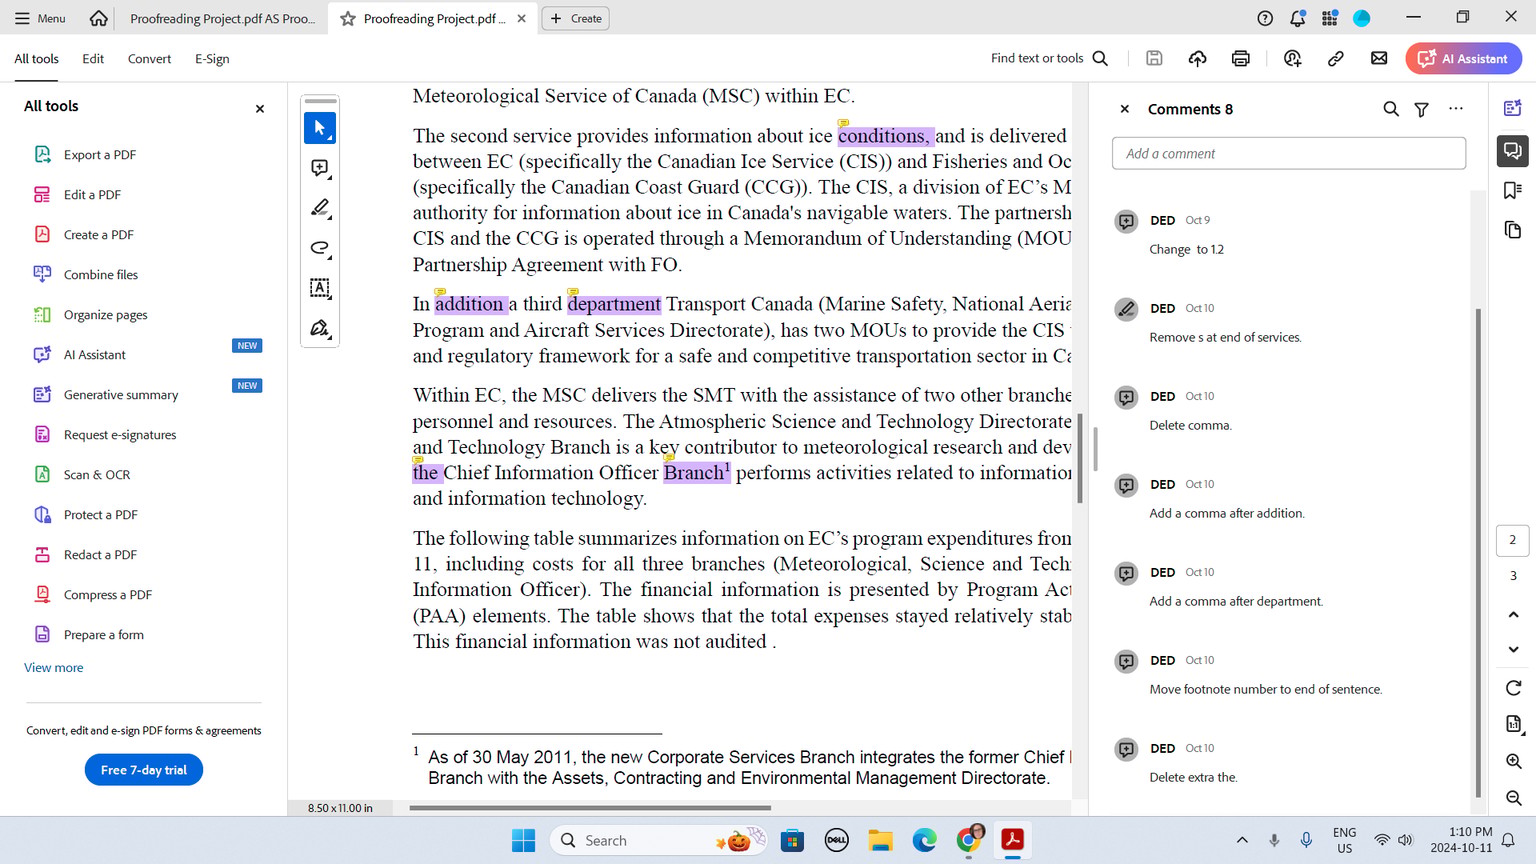This screenshot has height=864, width=1536.
Task: Open the Menu hamburger dropdown
Action: [x=40, y=18]
